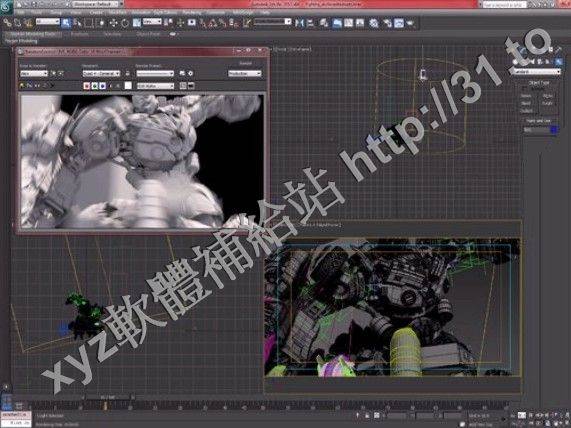This screenshot has height=428, width=571.
Task: Toggle the Angle Snap button
Action: [x=212, y=23]
